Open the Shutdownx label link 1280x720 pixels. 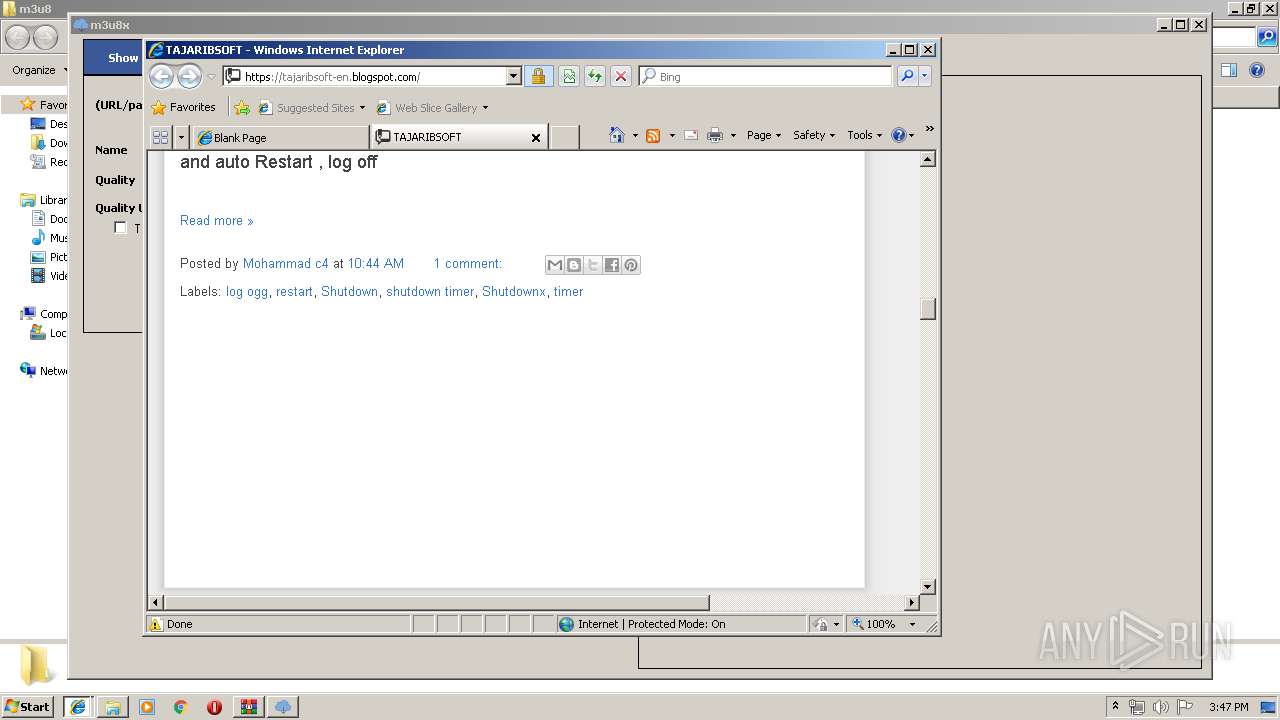pyautogui.click(x=514, y=292)
